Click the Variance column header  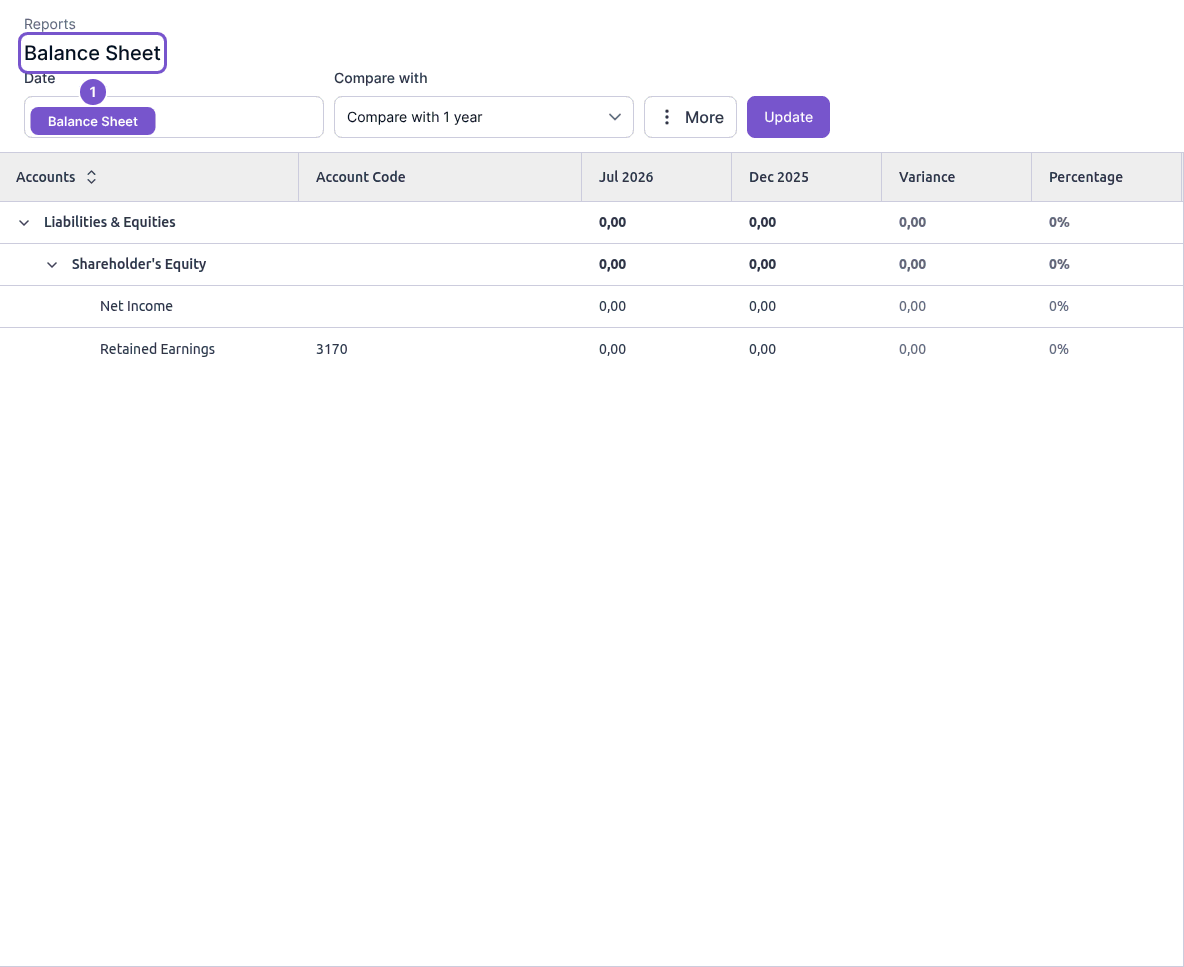[x=956, y=177]
